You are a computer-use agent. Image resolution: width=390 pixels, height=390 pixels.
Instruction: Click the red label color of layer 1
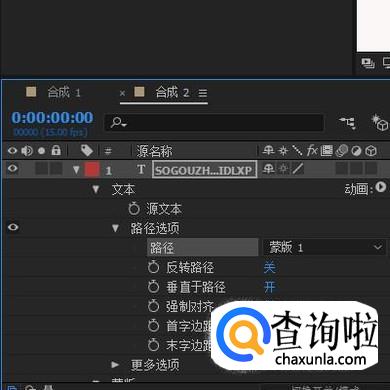click(92, 169)
